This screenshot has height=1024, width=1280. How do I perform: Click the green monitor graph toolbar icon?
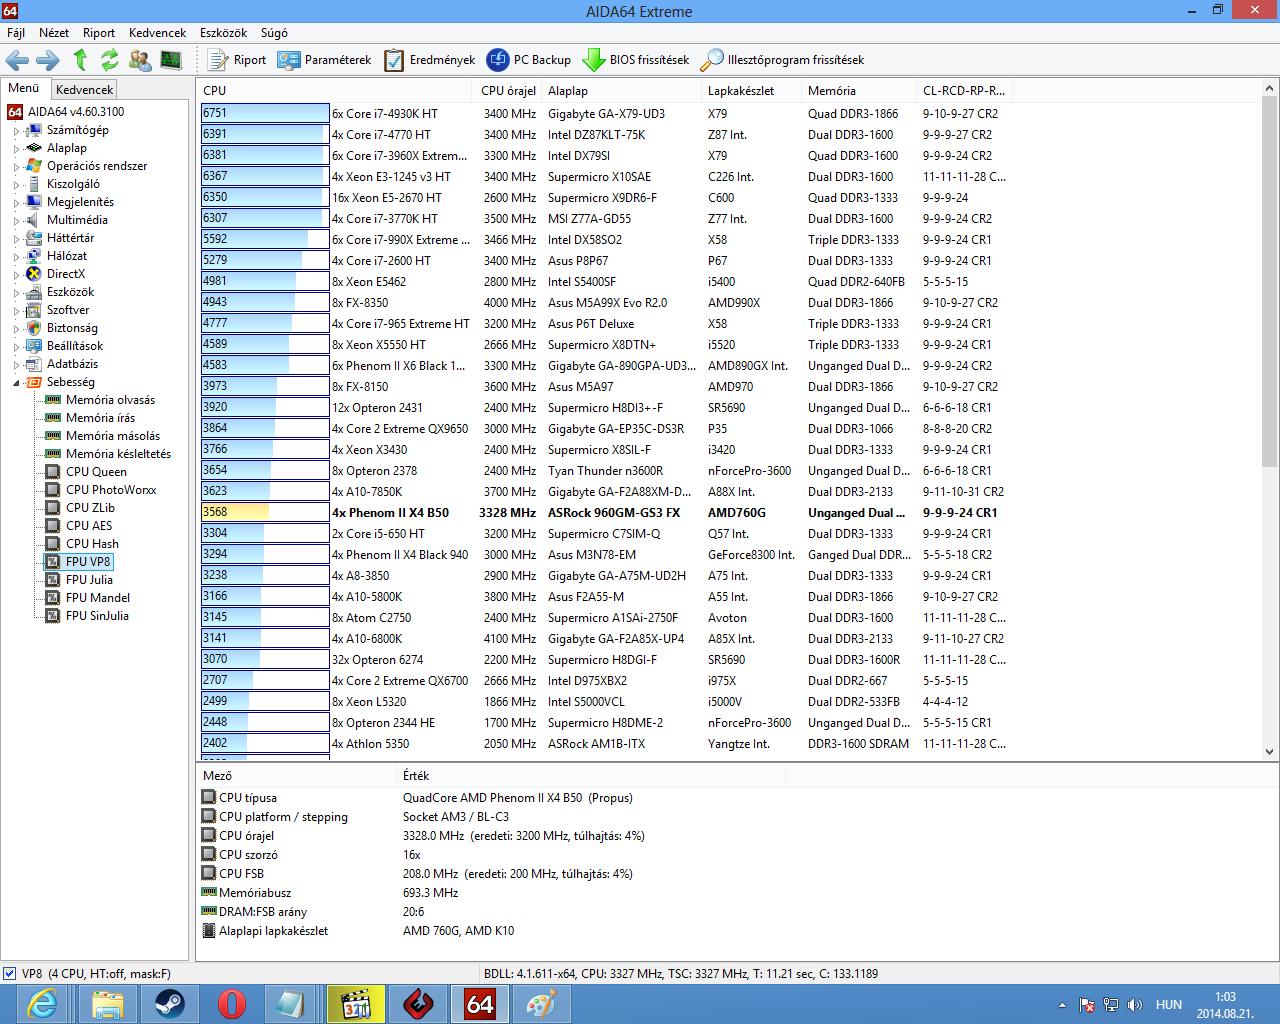tap(170, 60)
